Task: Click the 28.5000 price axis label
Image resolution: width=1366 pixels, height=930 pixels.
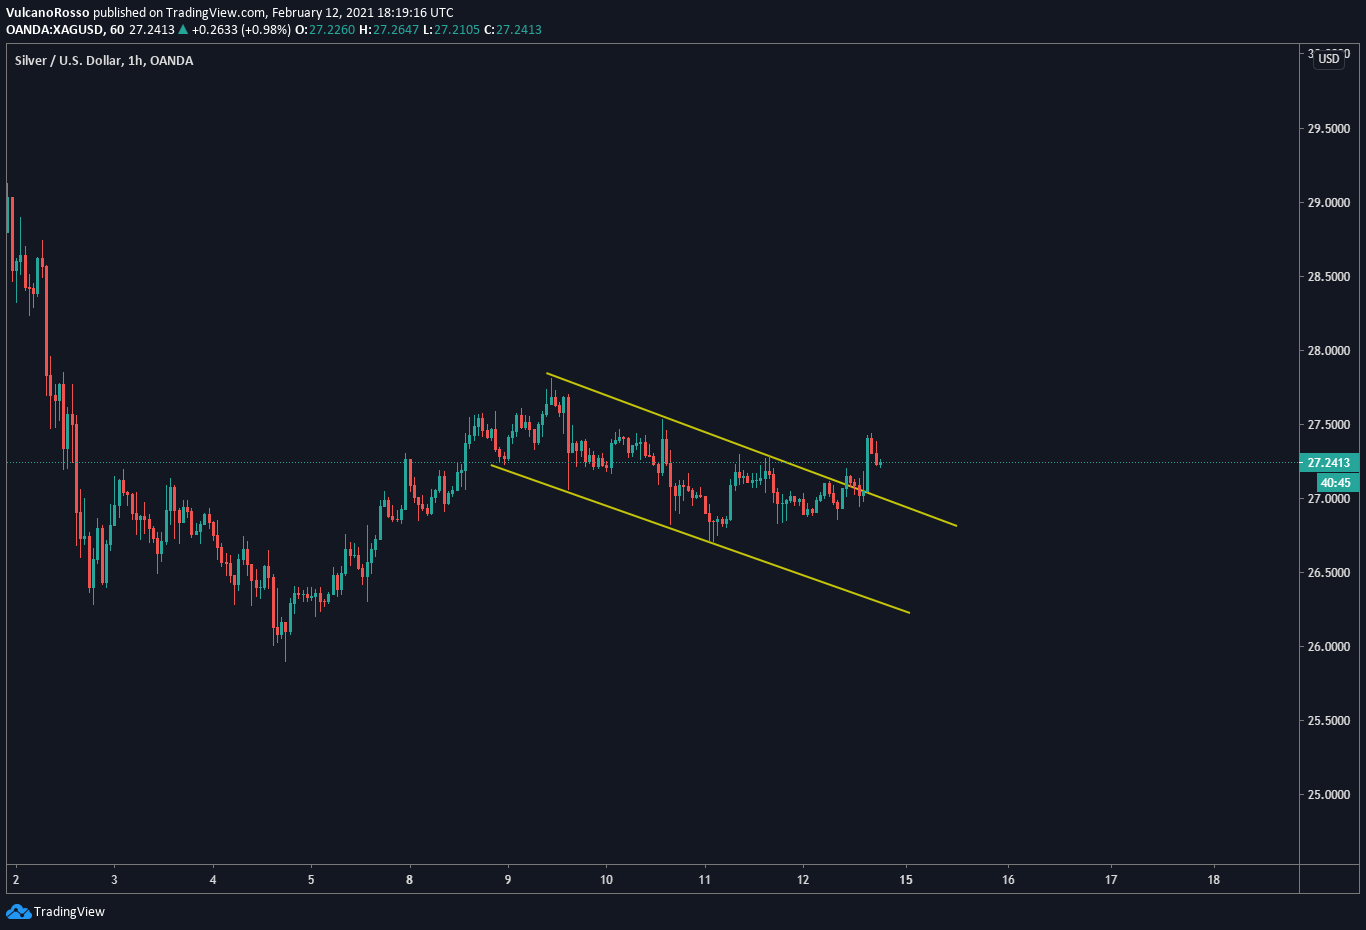Action: [1329, 277]
